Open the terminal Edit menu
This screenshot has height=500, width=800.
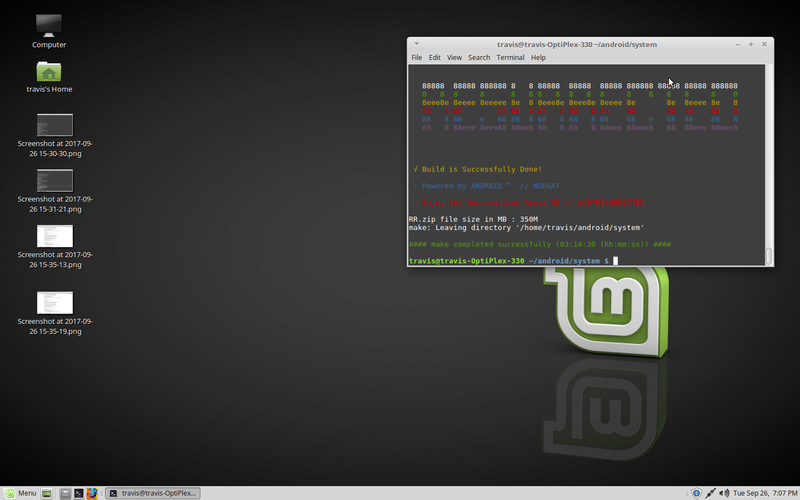[434, 57]
